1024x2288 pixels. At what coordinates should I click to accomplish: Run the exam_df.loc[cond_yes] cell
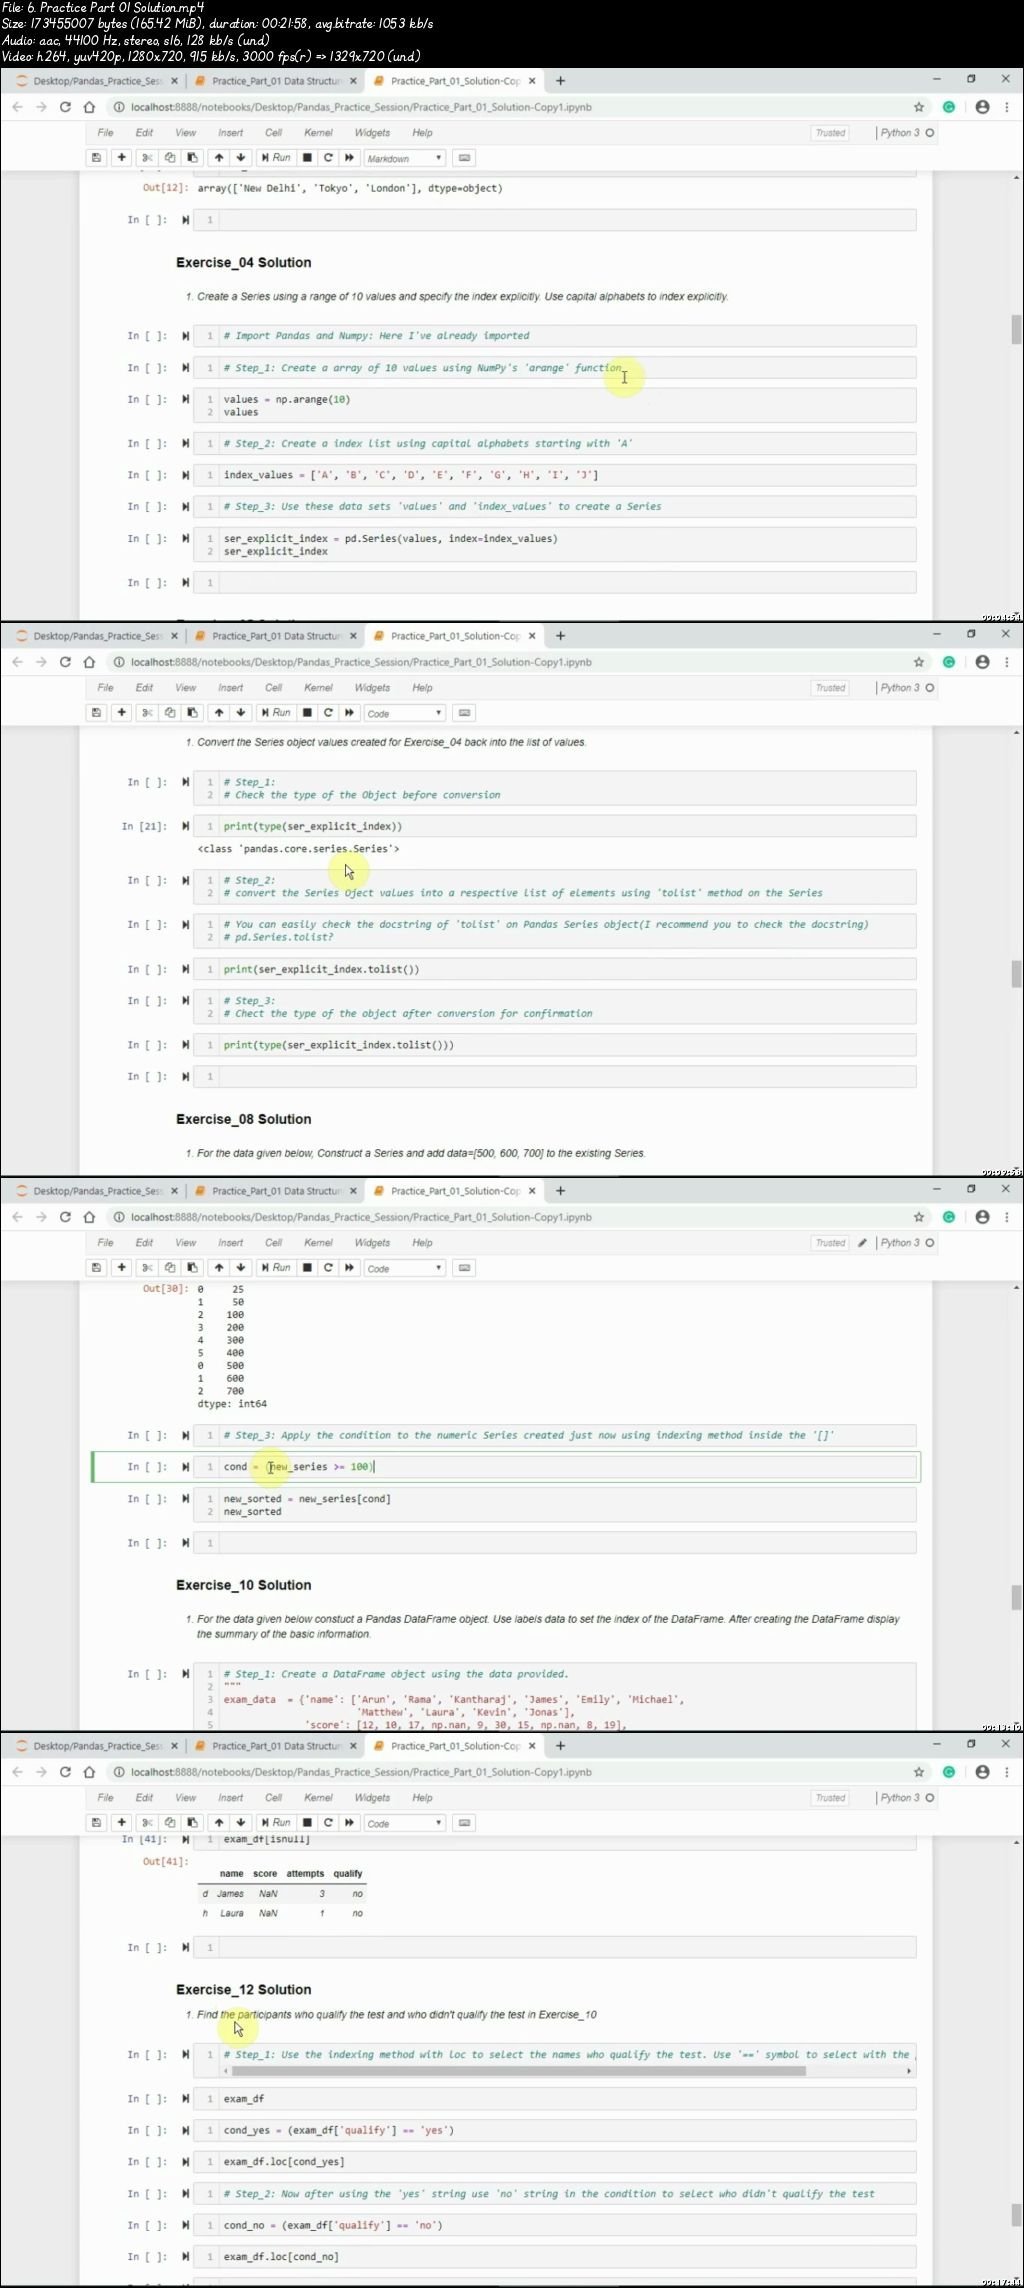pos(186,2162)
